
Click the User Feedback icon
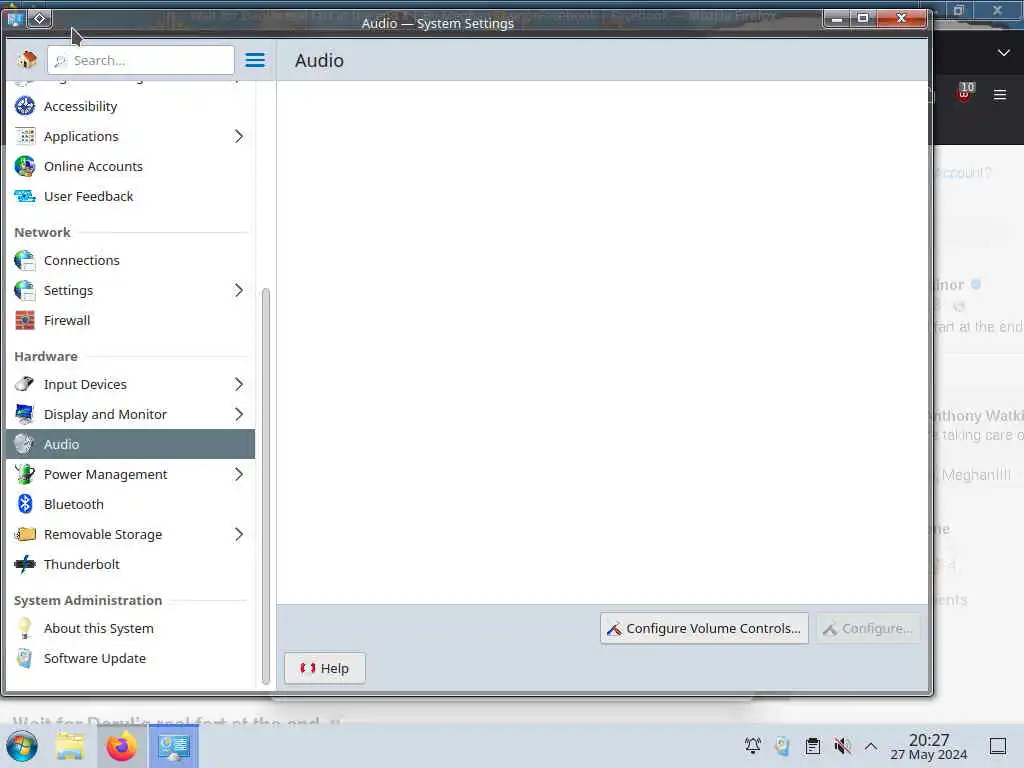[x=25, y=196]
